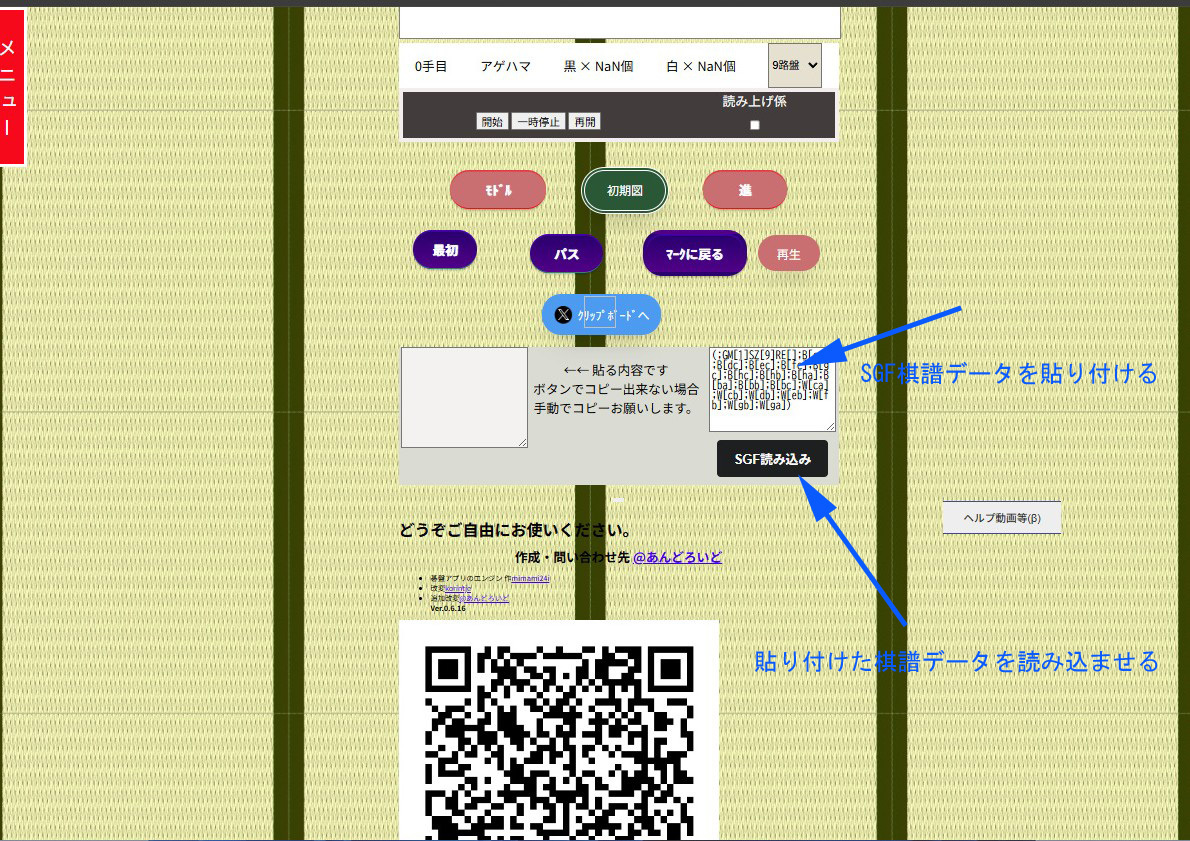Click the 黒 × NaN個 capture count
Viewport: 1190px width, 841px height.
[x=598, y=66]
